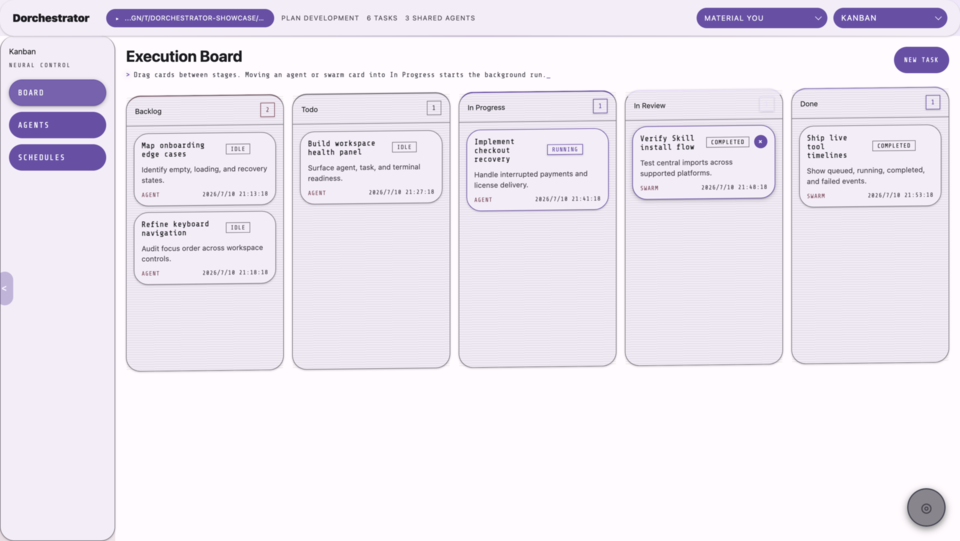The width and height of the screenshot is (960, 541).
Task: Click the Backlog column count badge
Action: pyautogui.click(x=267, y=110)
